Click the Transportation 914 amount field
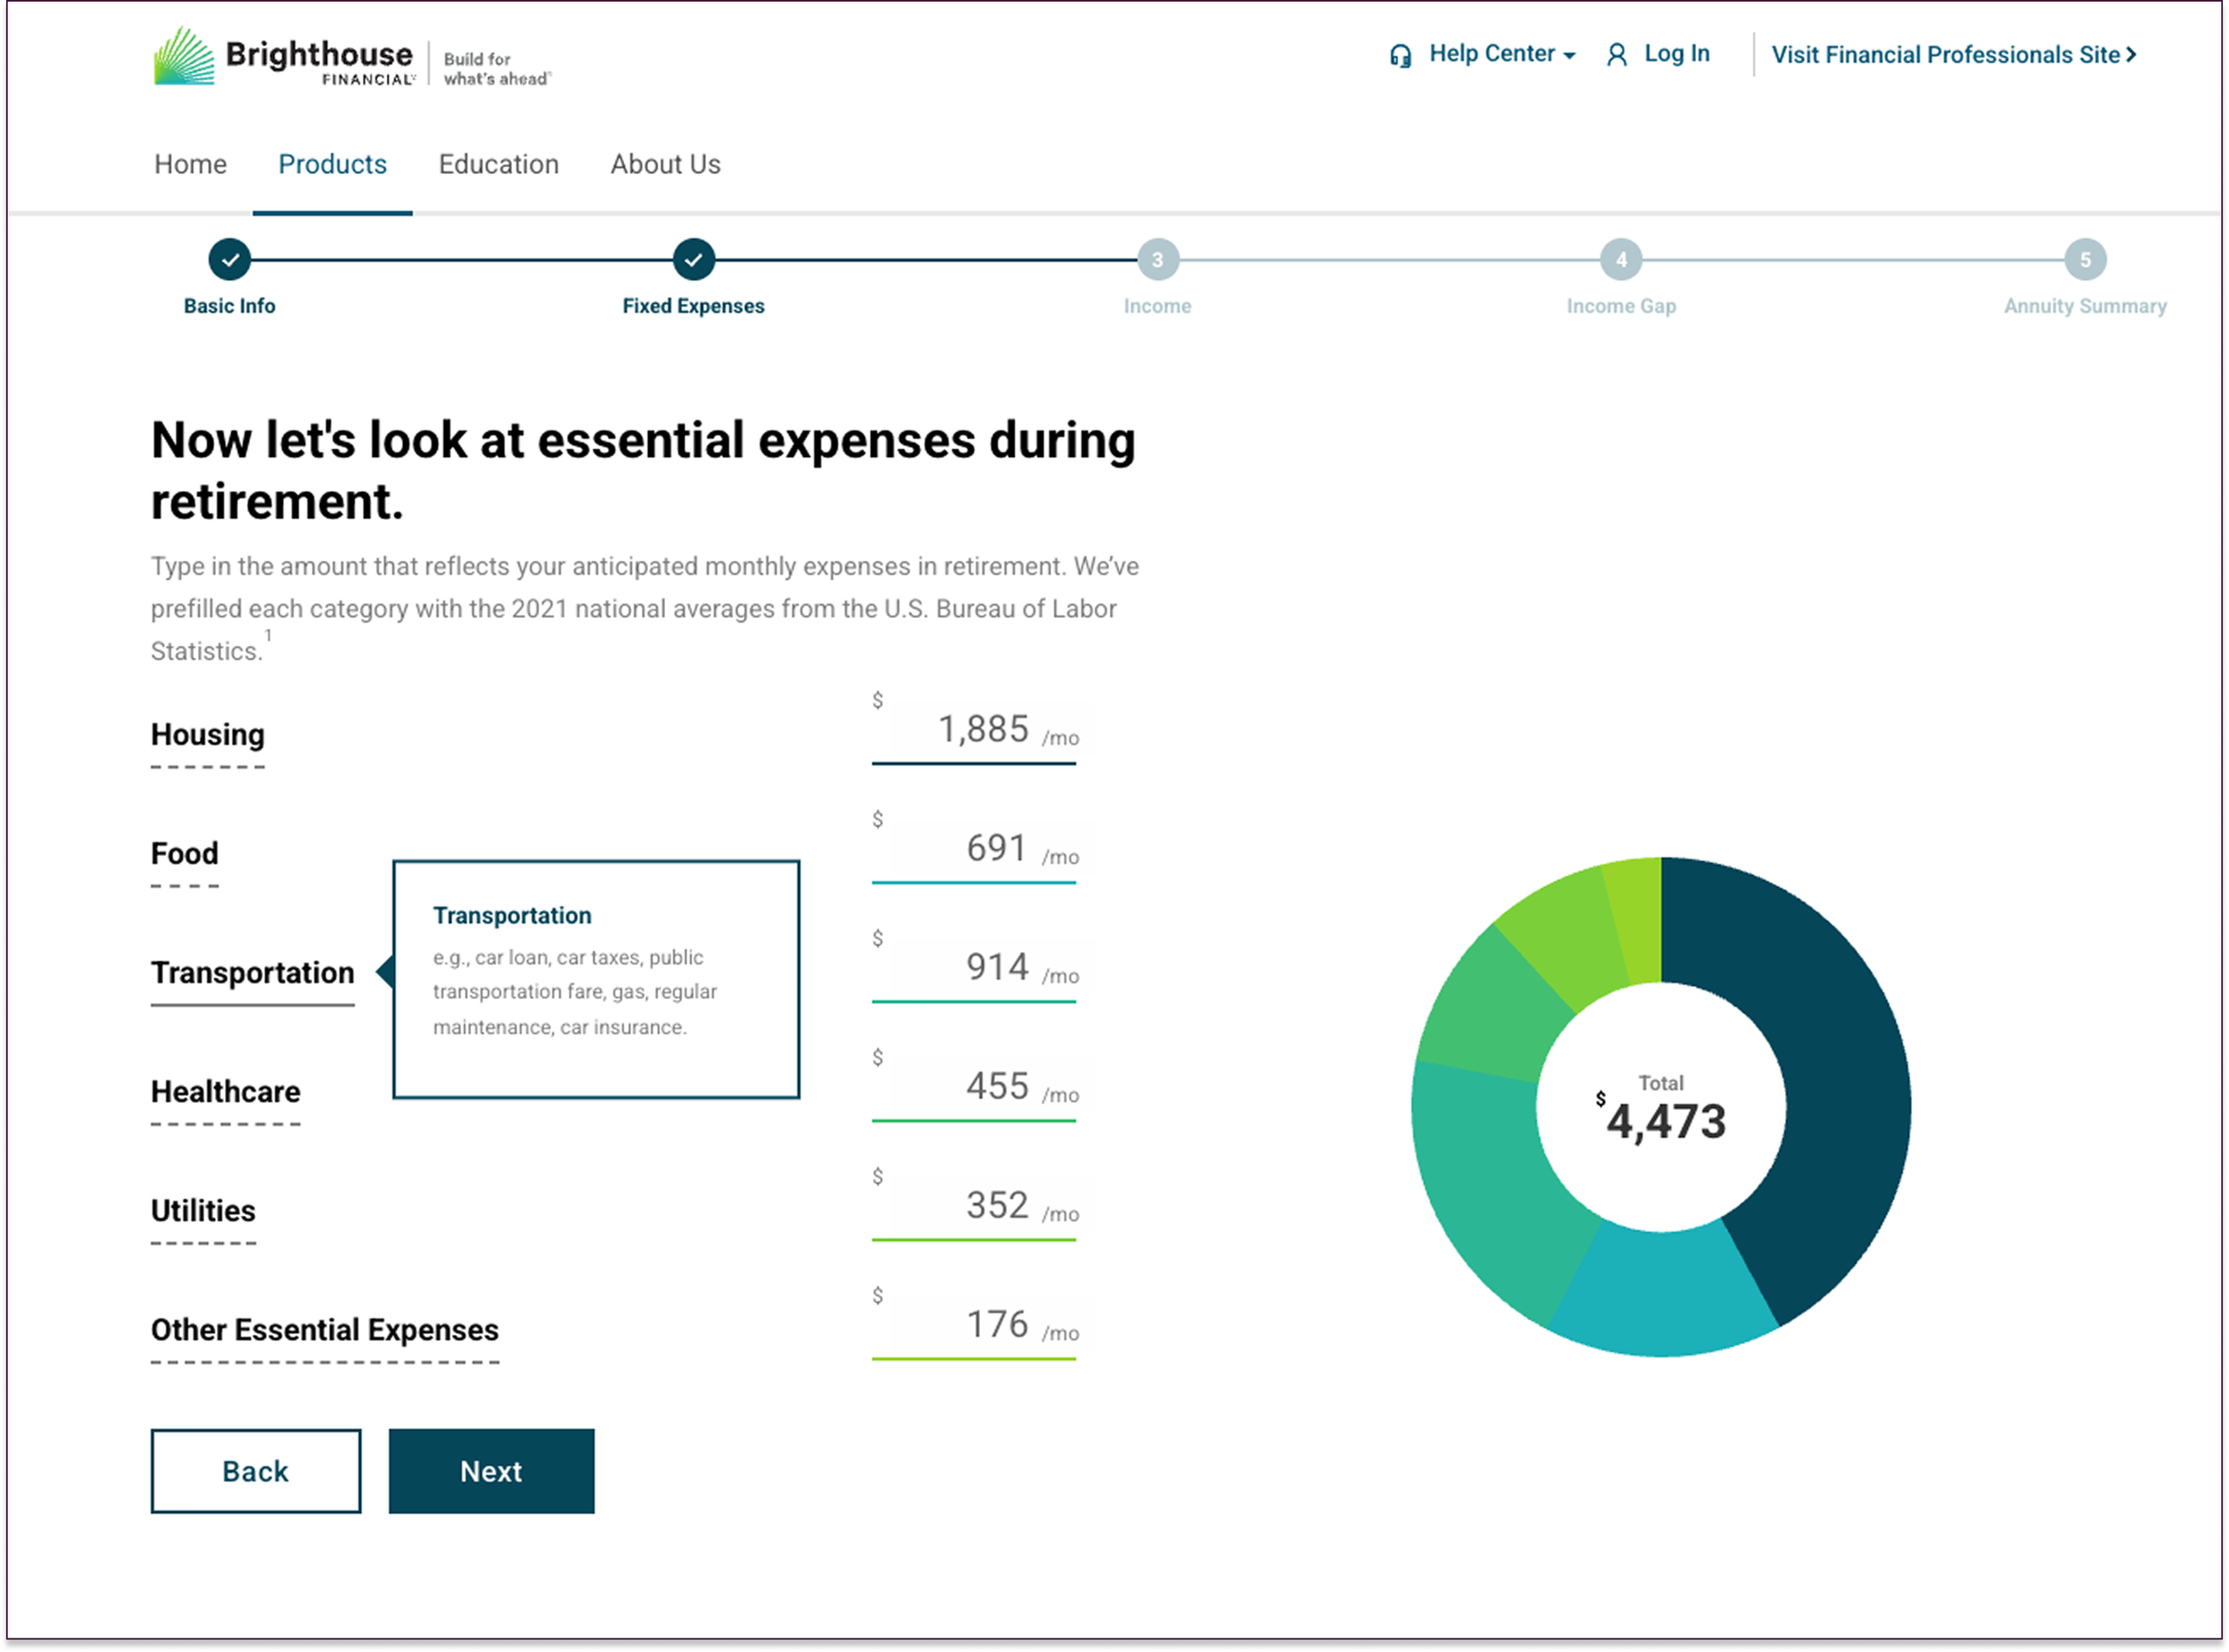Viewport: 2229px width, 1652px height. 980,968
